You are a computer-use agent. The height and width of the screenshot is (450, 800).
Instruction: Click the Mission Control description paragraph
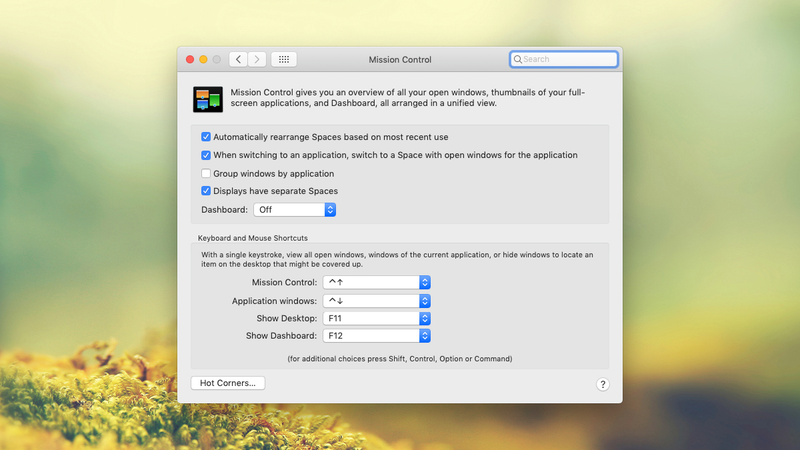tap(408, 97)
